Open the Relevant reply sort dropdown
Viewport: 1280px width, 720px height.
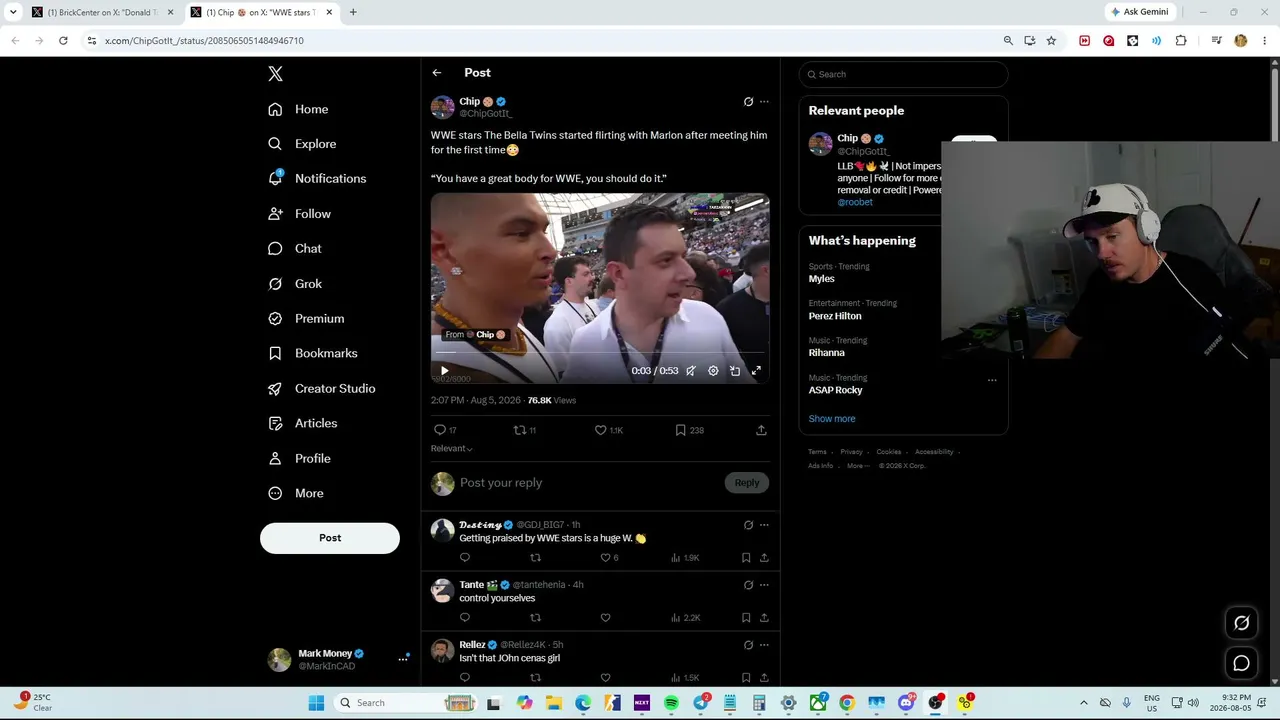tap(451, 448)
